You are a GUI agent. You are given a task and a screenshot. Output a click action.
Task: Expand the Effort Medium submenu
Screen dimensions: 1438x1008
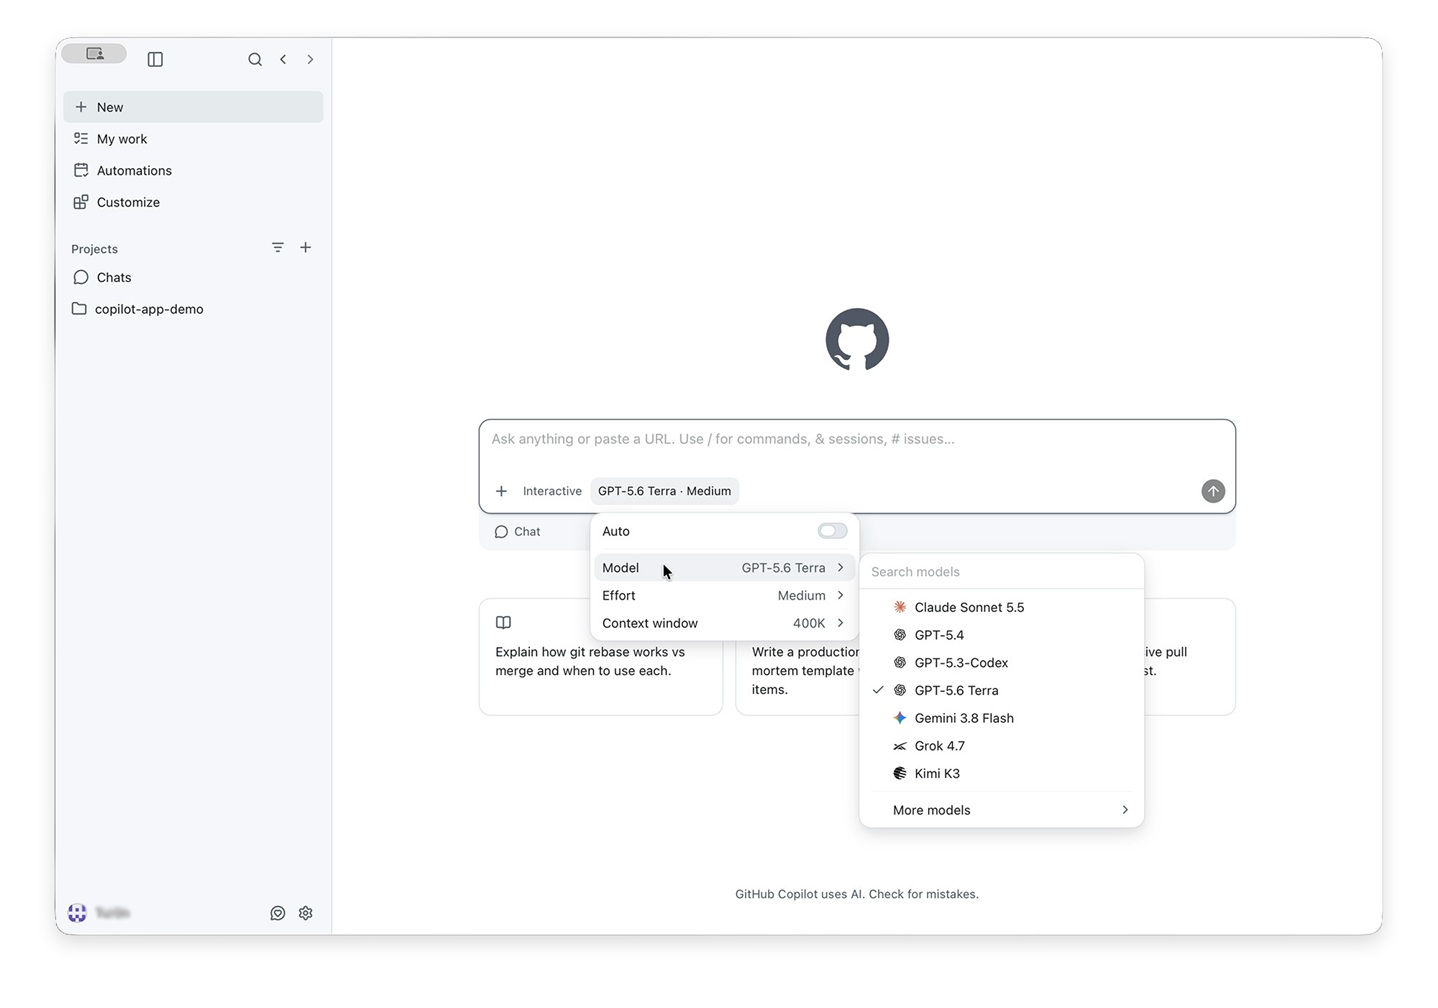click(724, 595)
